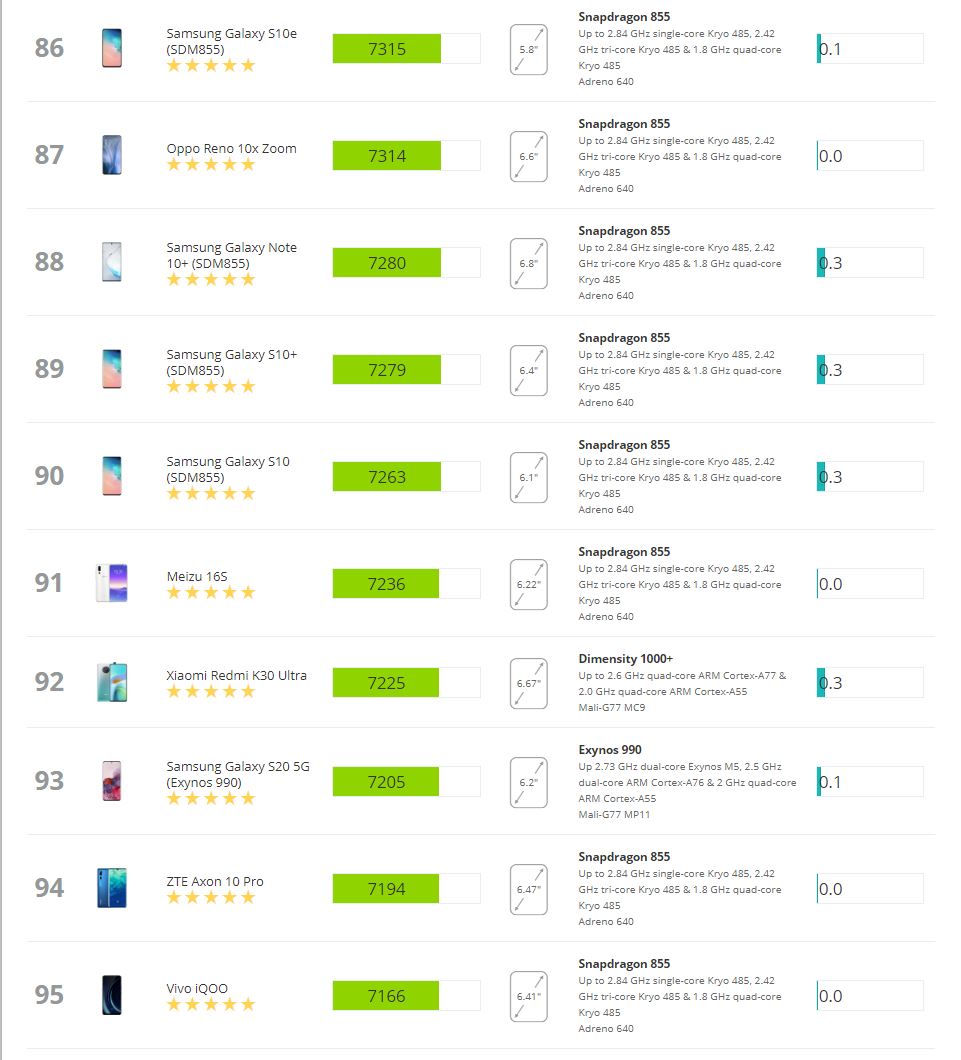
Task: Click the 7315 score bar
Action: click(406, 49)
